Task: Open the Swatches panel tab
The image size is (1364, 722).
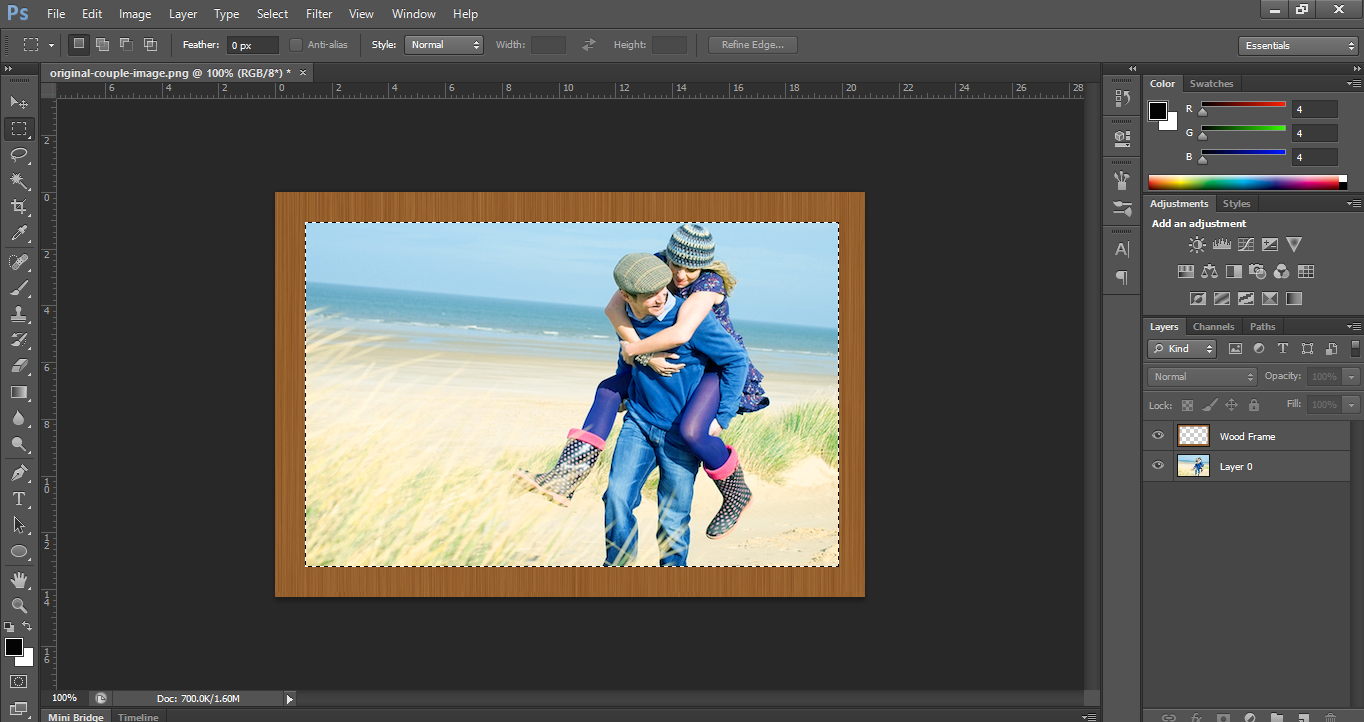Action: (x=1211, y=84)
